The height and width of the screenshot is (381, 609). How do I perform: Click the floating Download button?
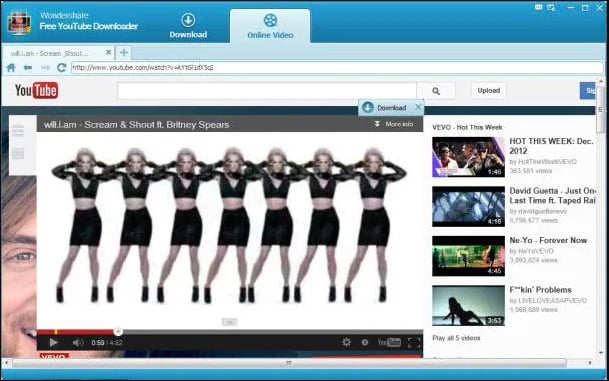(385, 108)
